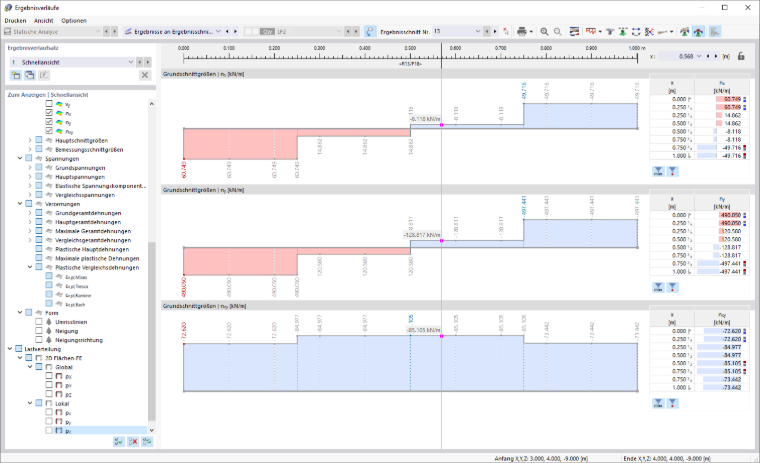Viewport: 760px width, 463px height.
Task: Open the Ergebnisse an Ergebnisschnitten dropdown
Action: click(218, 32)
